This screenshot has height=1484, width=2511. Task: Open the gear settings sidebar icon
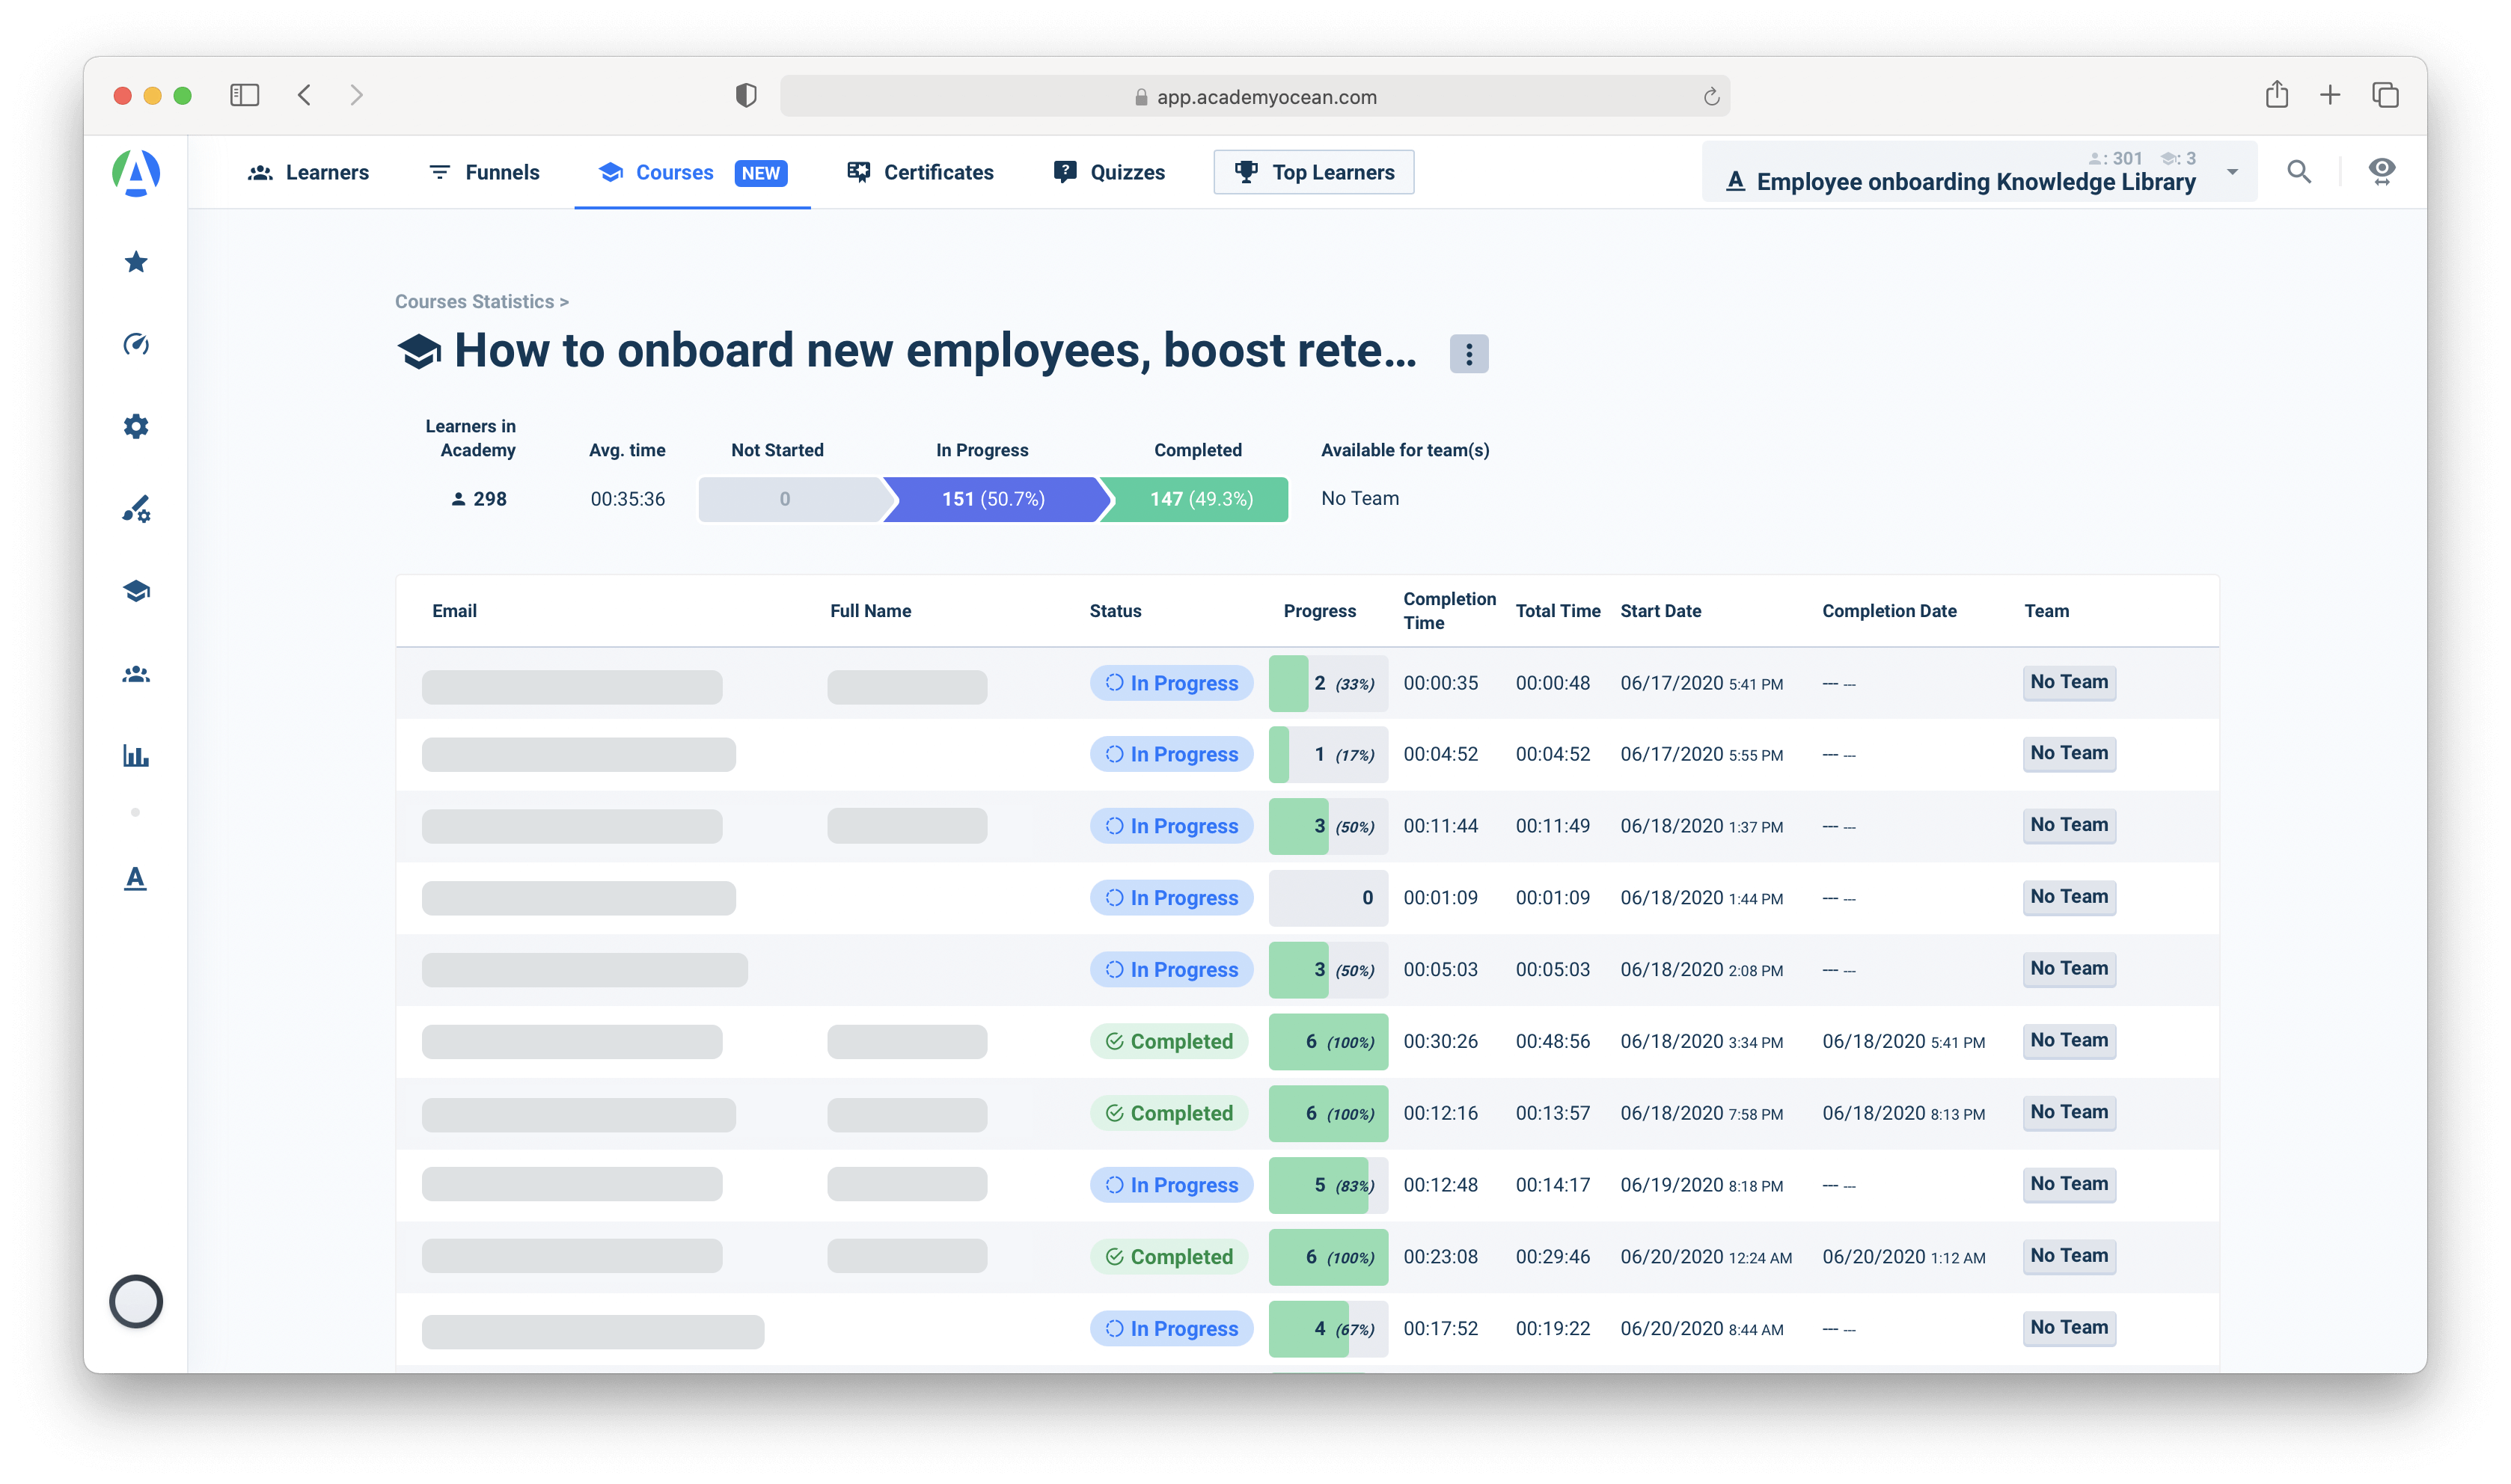tap(136, 427)
